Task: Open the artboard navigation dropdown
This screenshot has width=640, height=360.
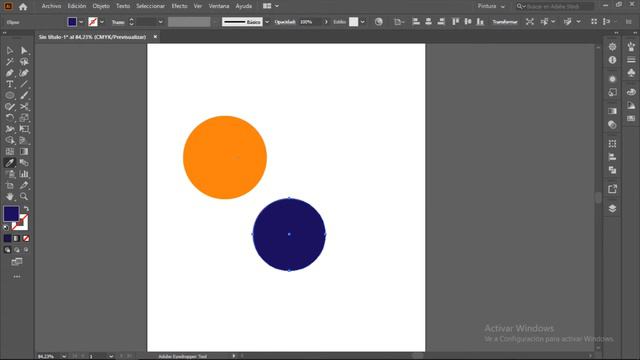Action: [111, 356]
